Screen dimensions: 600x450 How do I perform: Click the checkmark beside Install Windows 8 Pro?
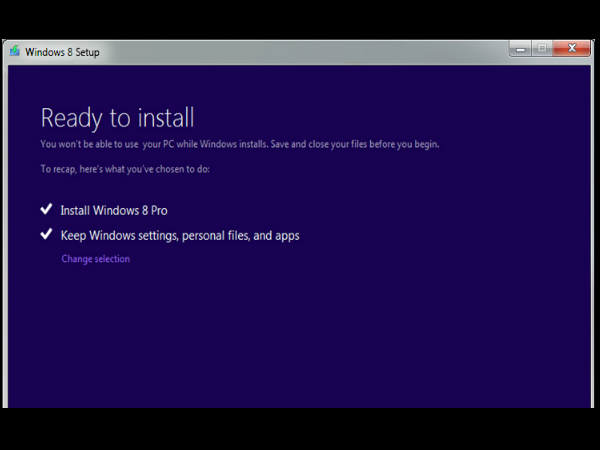(x=46, y=209)
